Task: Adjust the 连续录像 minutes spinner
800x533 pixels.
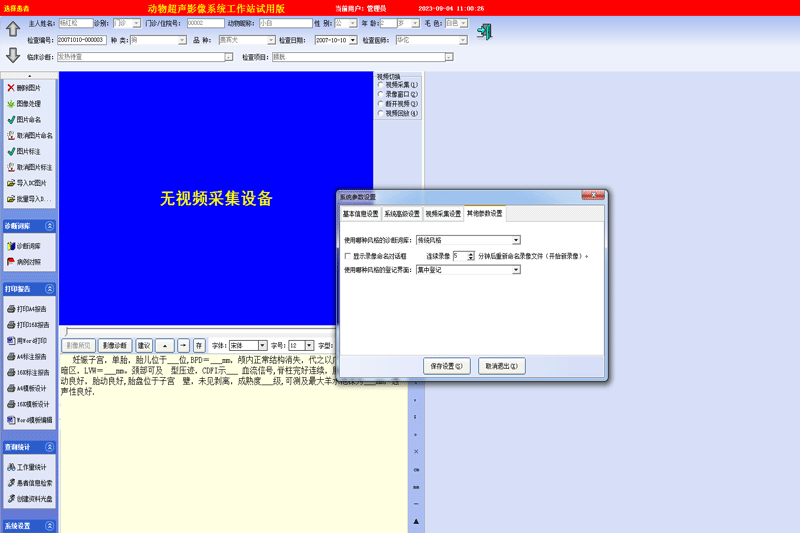Action: 470,256
